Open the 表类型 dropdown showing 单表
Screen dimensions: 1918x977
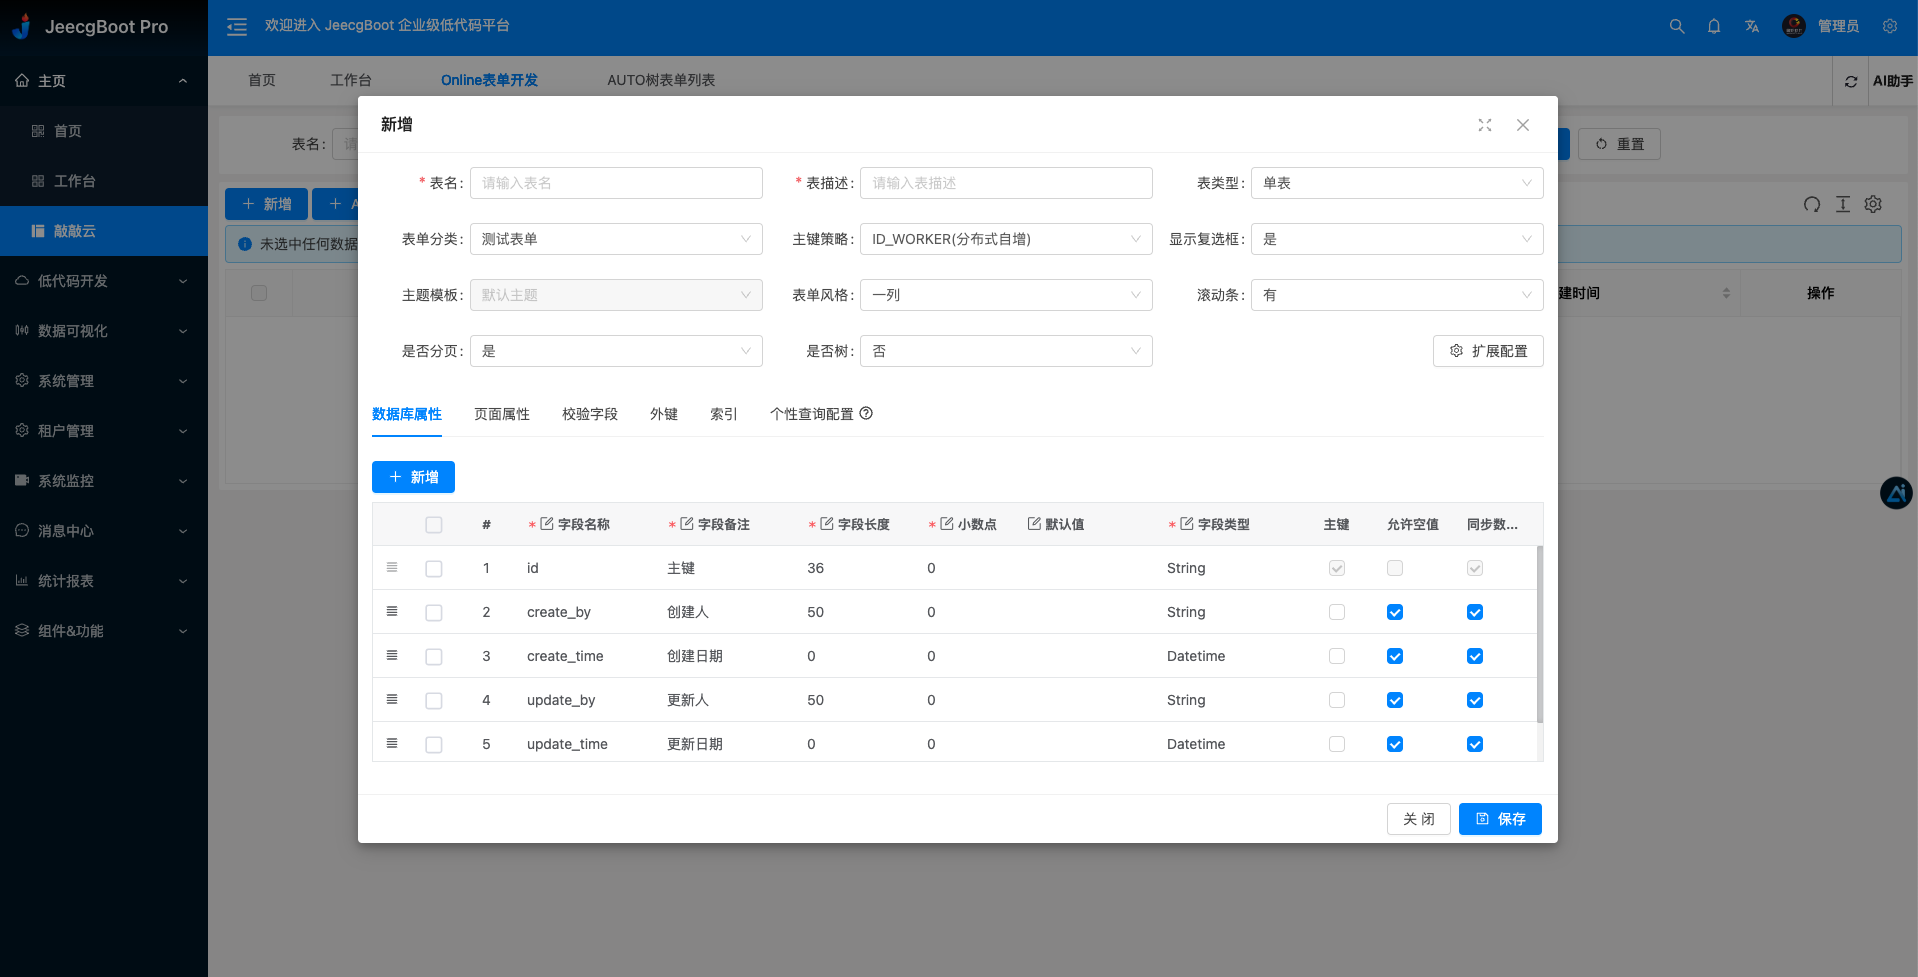(x=1397, y=183)
